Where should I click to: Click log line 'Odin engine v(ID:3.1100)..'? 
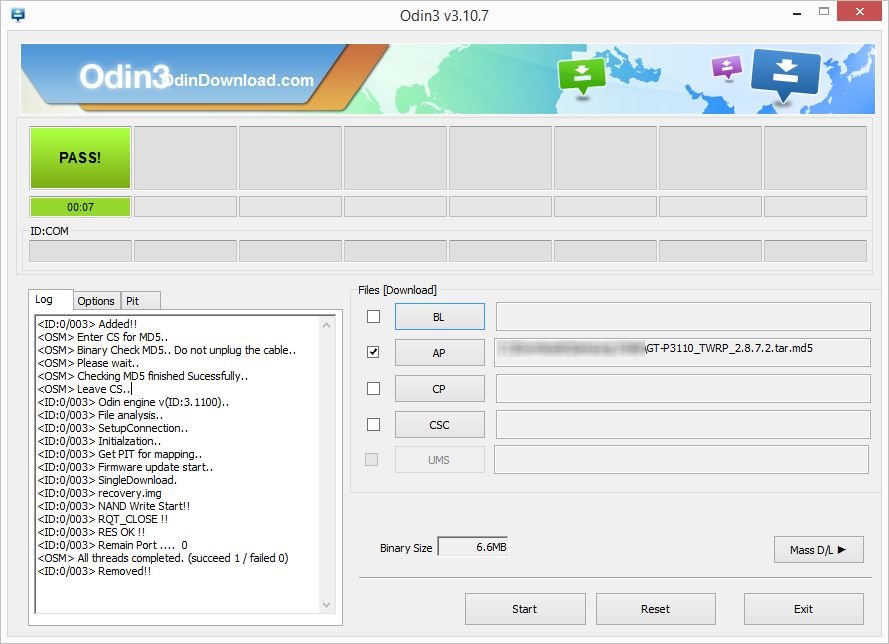[x=133, y=402]
